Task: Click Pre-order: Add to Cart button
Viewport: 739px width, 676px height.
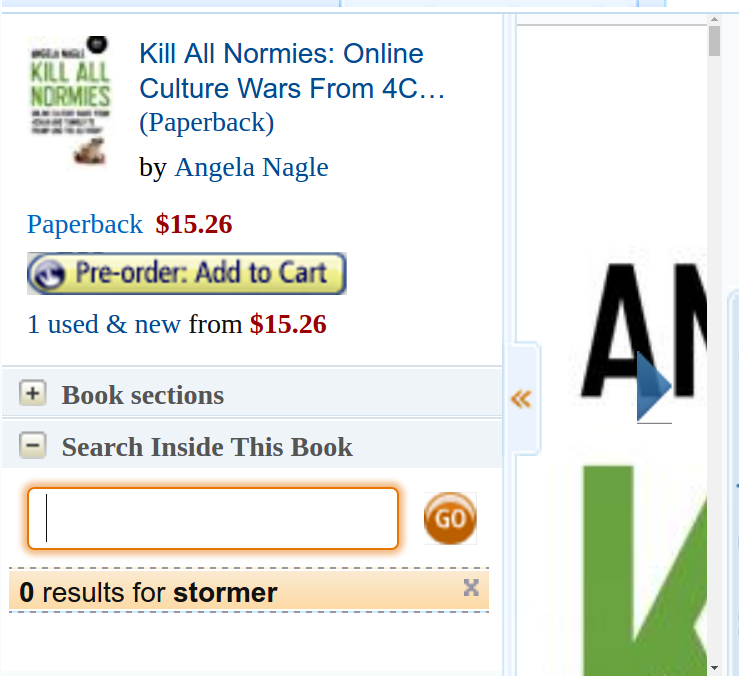Action: pos(187,273)
